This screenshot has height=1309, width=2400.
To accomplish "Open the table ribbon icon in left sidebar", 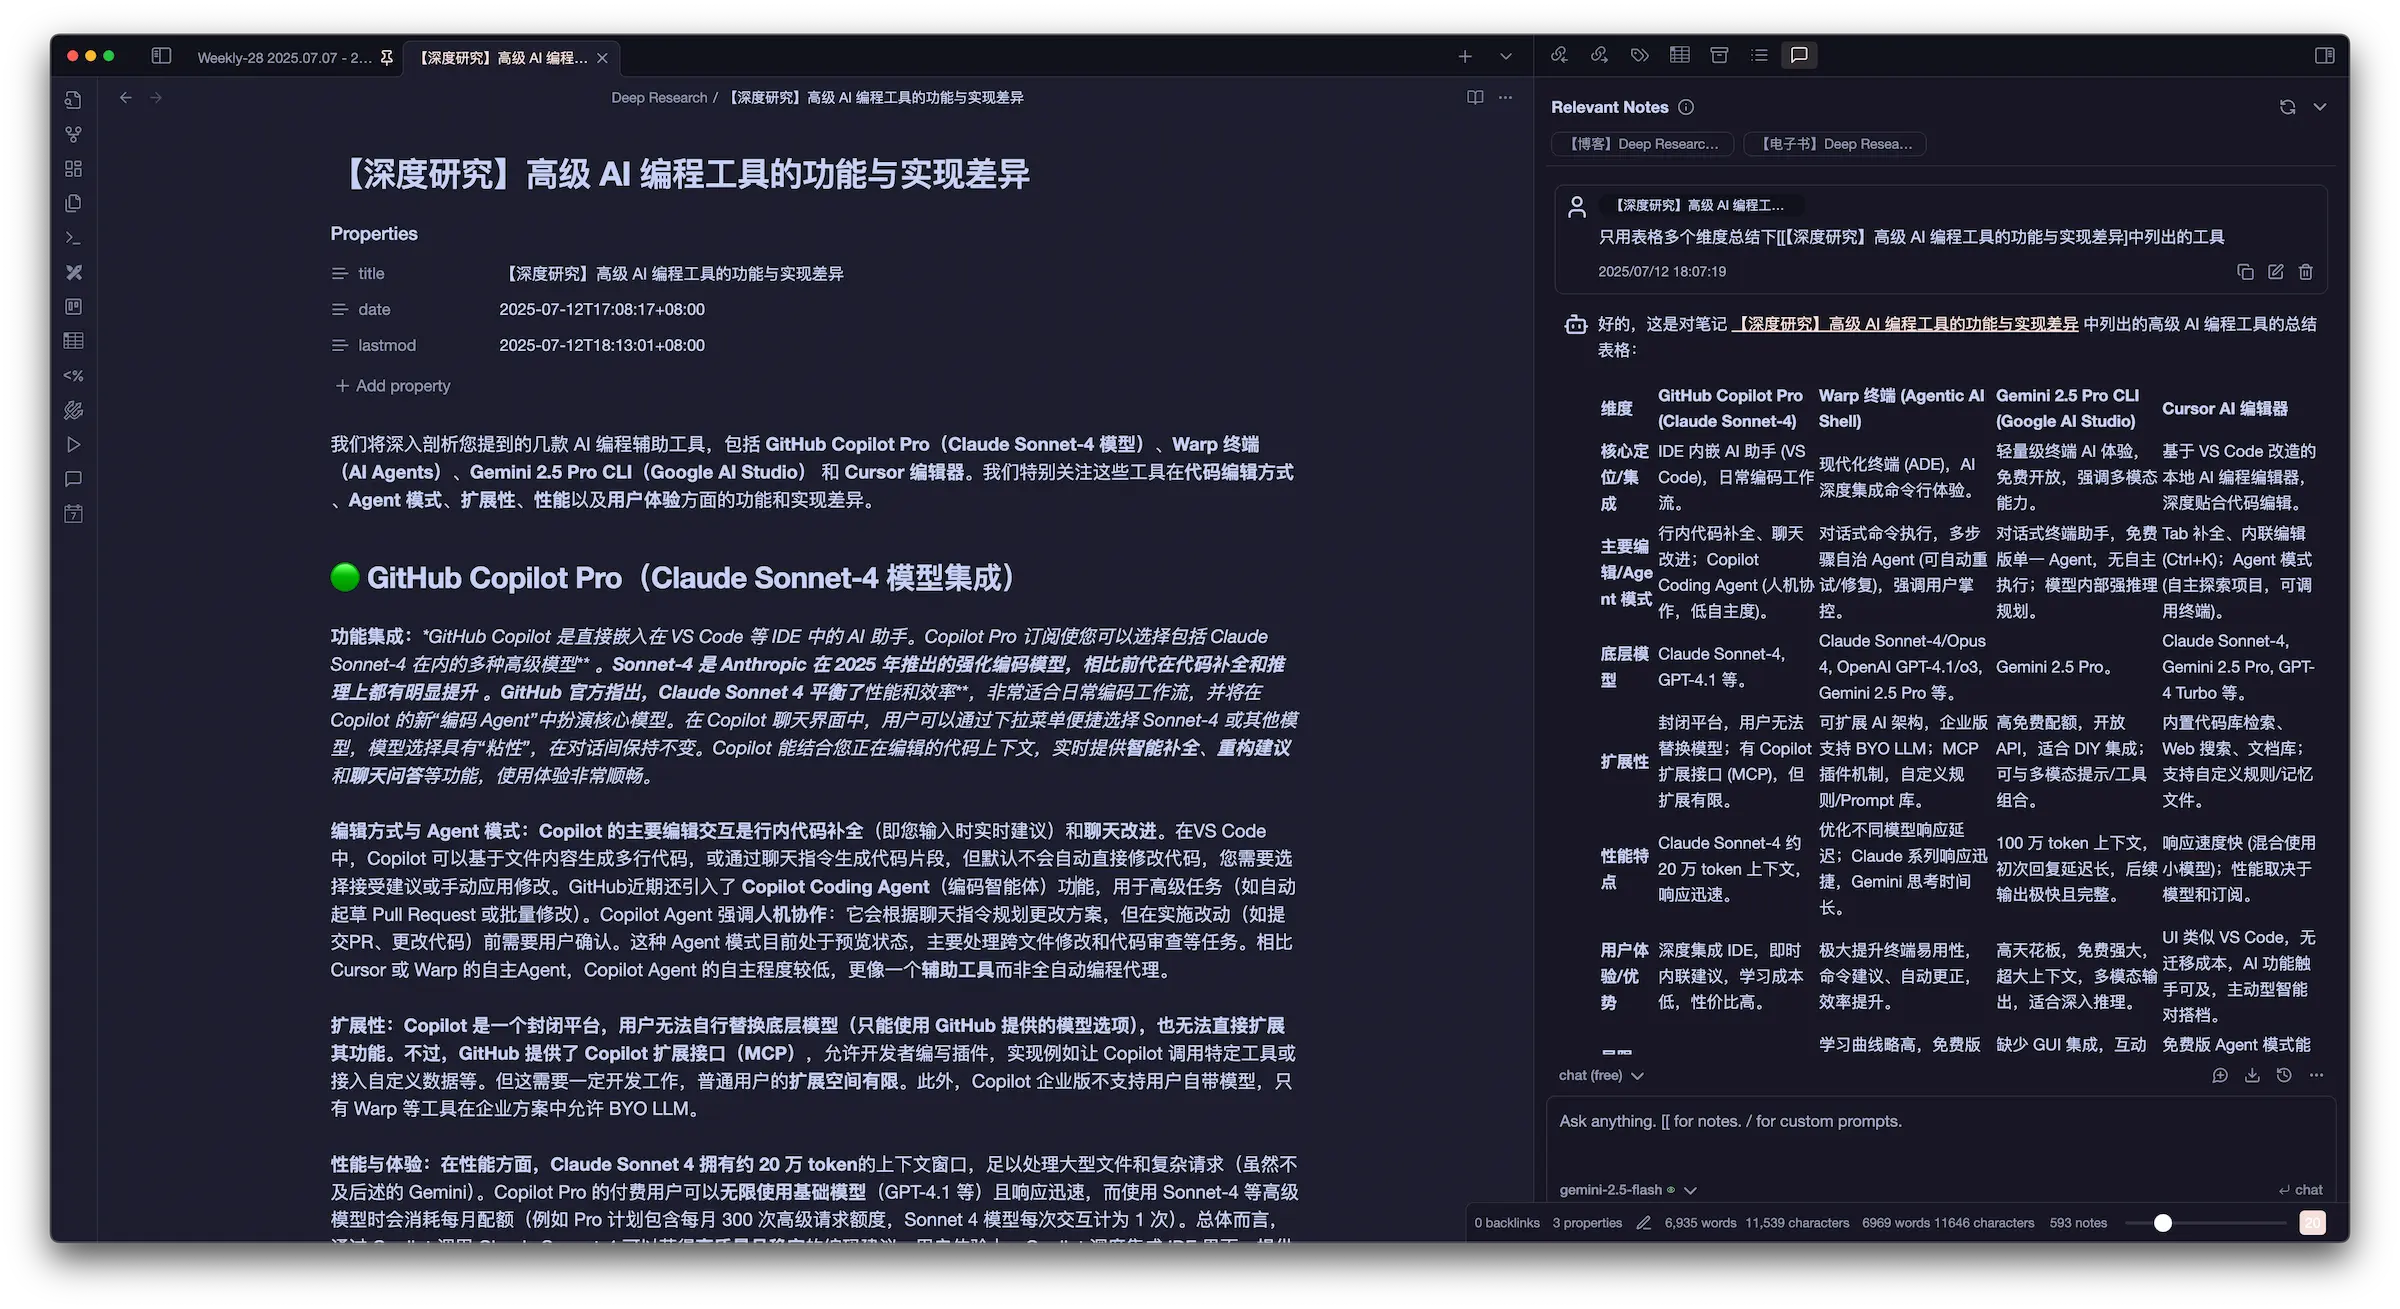I will pos(73,341).
